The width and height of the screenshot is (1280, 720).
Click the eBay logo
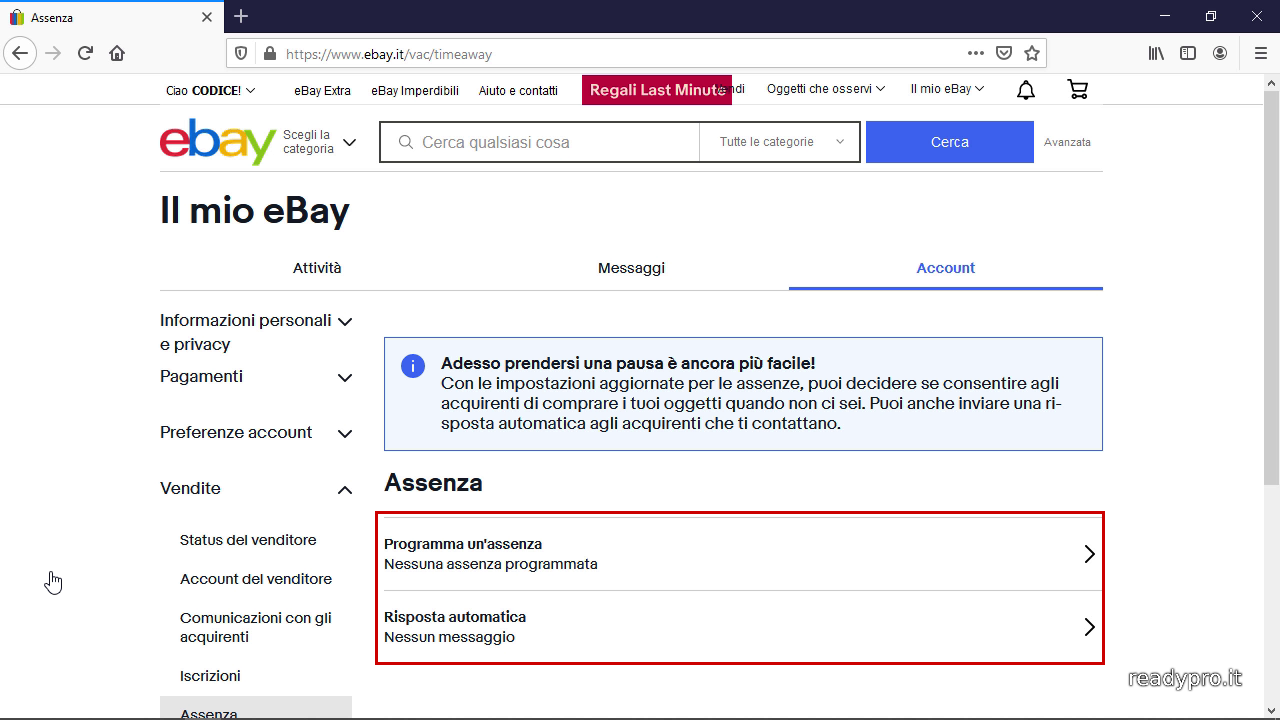click(218, 142)
